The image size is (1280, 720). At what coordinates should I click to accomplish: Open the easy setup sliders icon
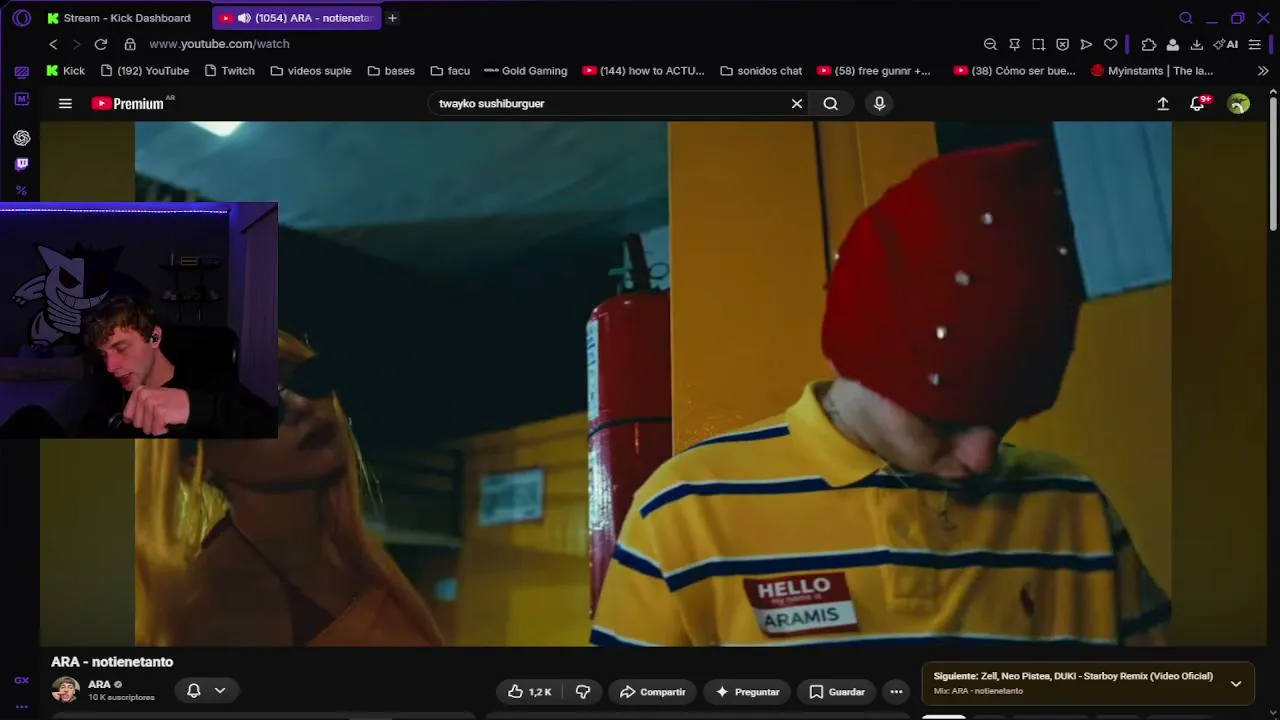[1254, 44]
